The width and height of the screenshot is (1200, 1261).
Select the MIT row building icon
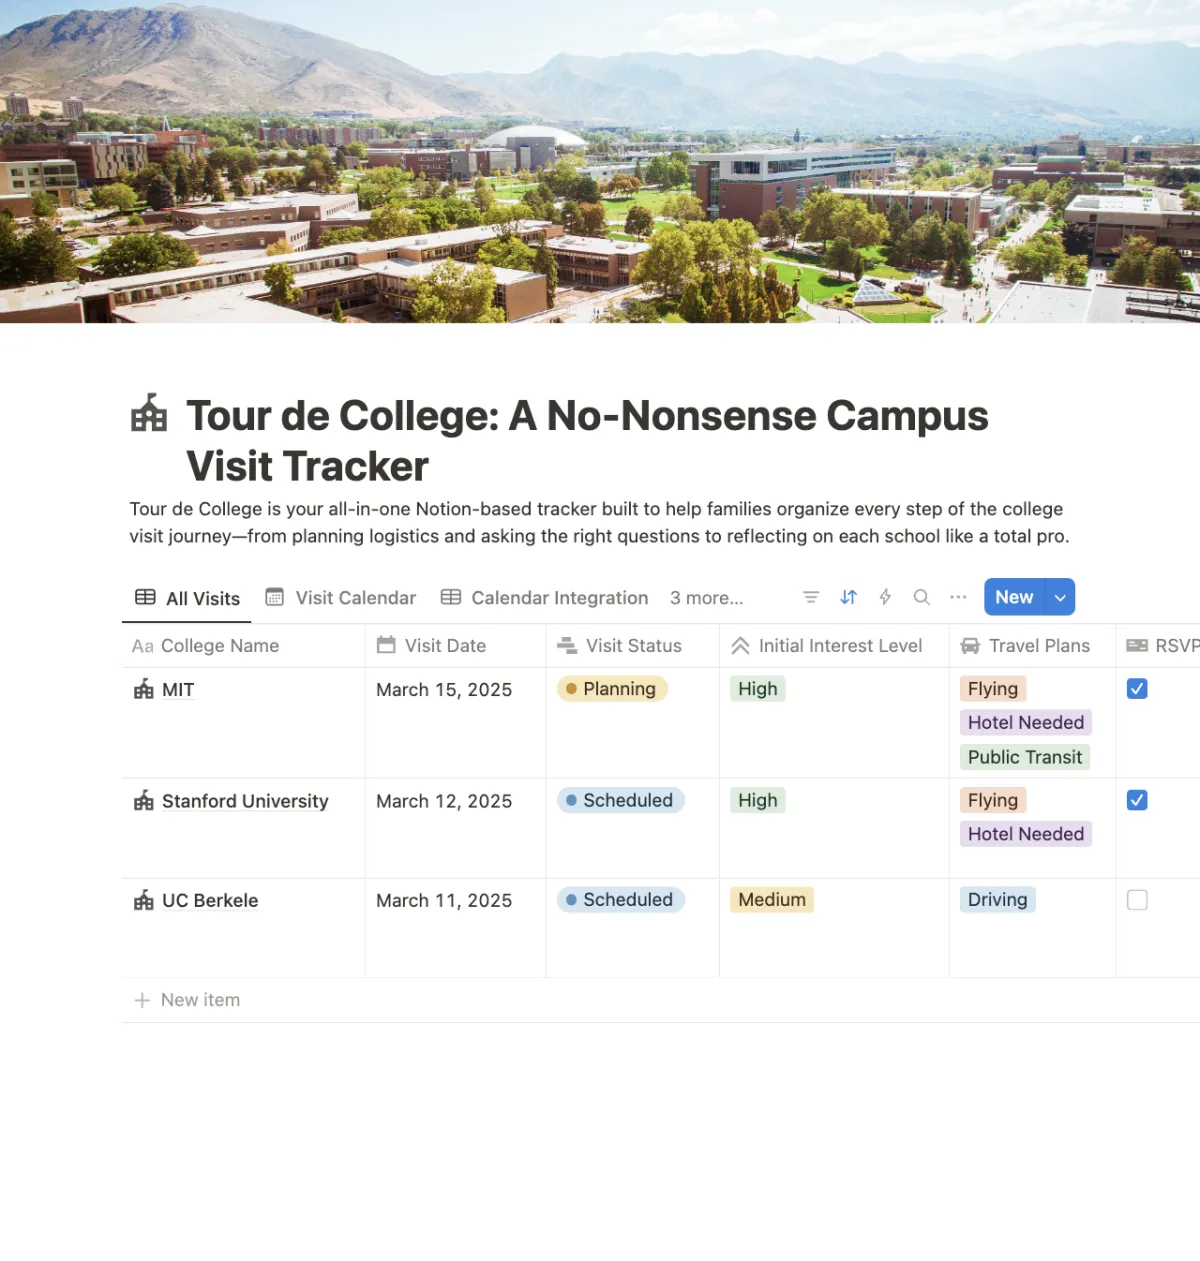click(144, 690)
